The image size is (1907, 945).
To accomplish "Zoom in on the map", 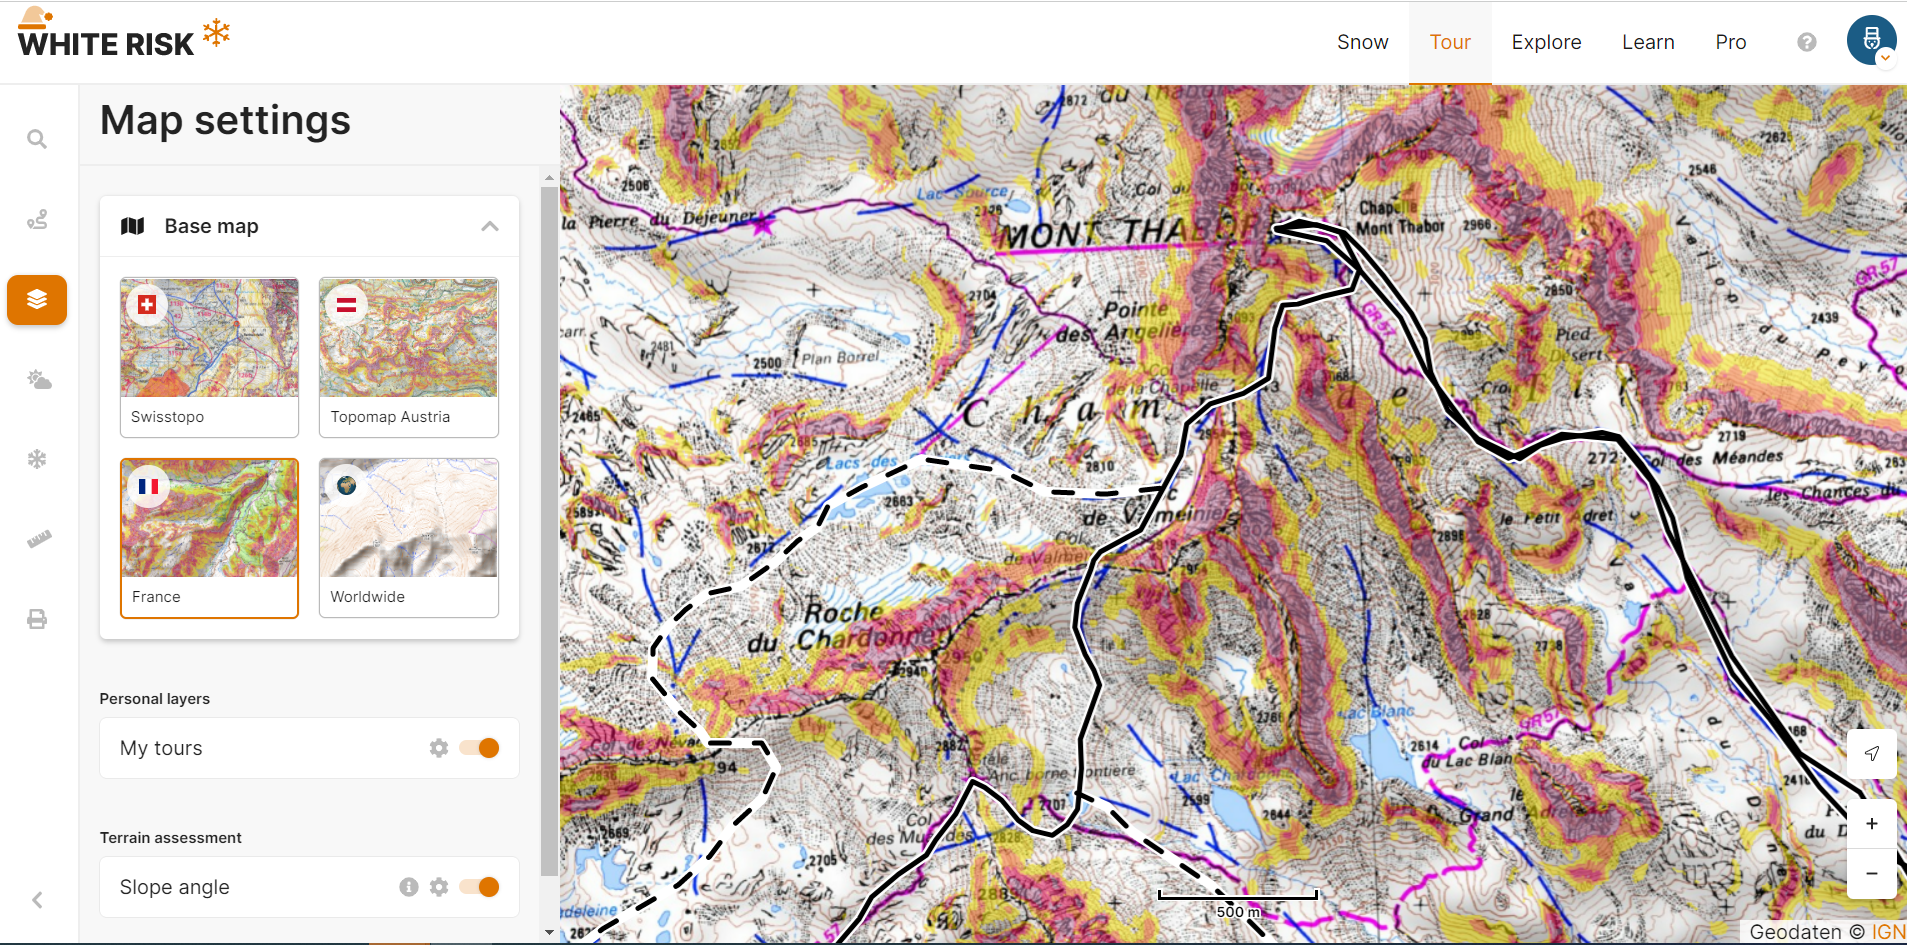I will pyautogui.click(x=1871, y=824).
